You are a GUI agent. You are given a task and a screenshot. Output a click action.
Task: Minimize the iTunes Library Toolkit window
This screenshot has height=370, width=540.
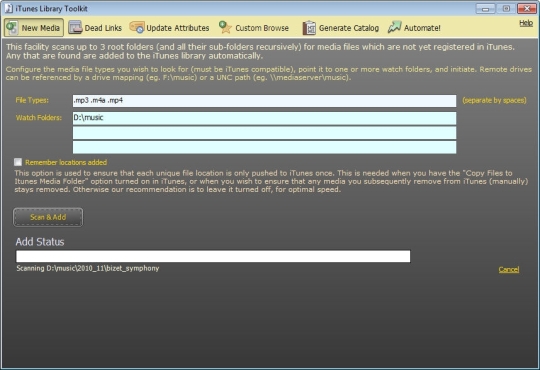485,9
